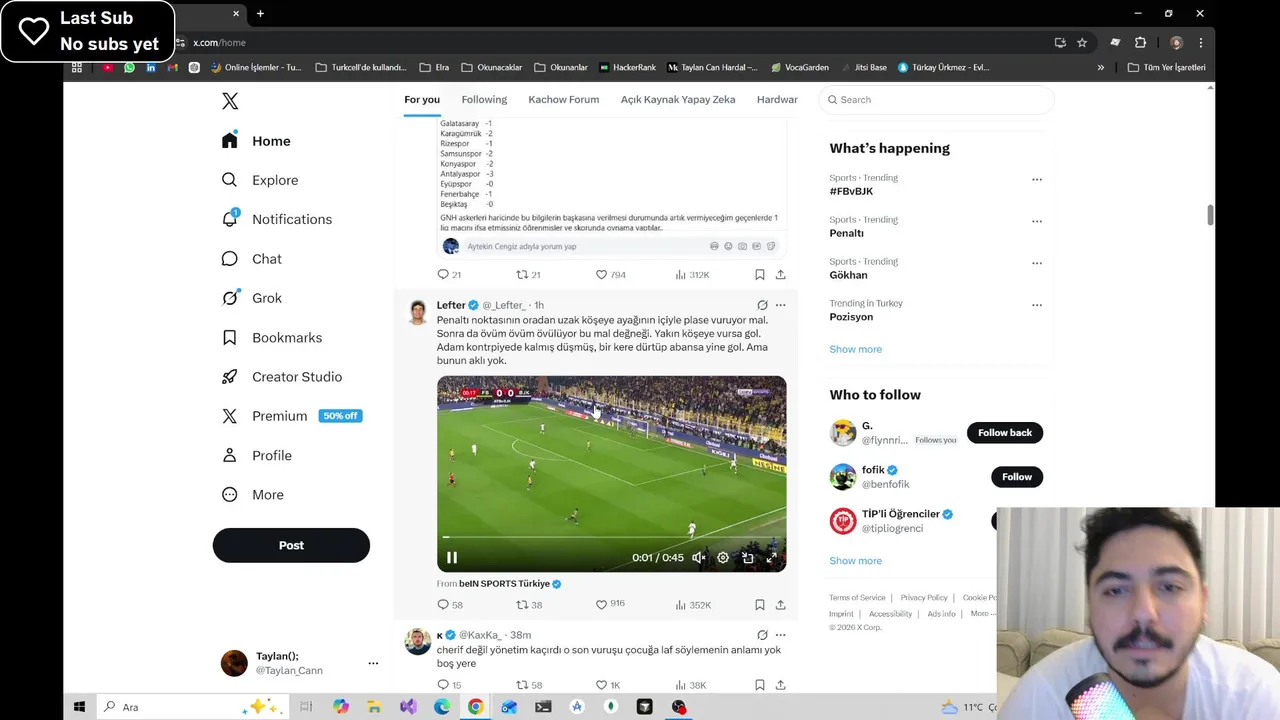Repost Lefter's post showing 38 reposts
Screen dimensions: 1280x720
529,605
